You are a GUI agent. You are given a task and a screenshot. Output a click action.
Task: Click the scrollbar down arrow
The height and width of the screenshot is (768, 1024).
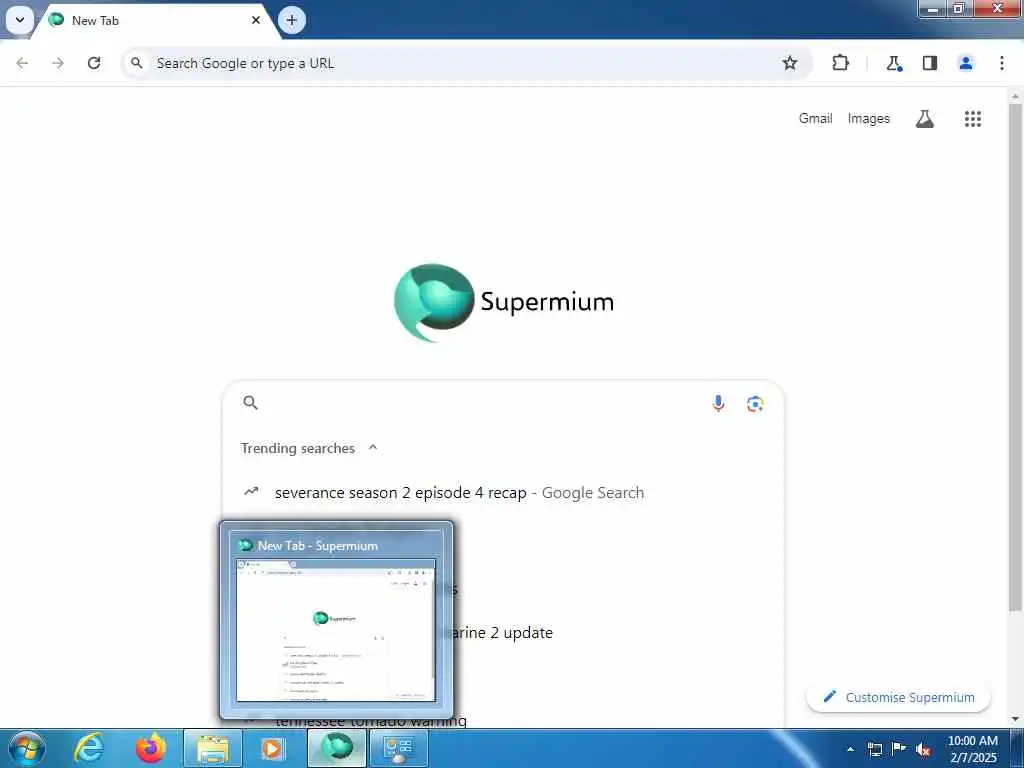click(1015, 719)
